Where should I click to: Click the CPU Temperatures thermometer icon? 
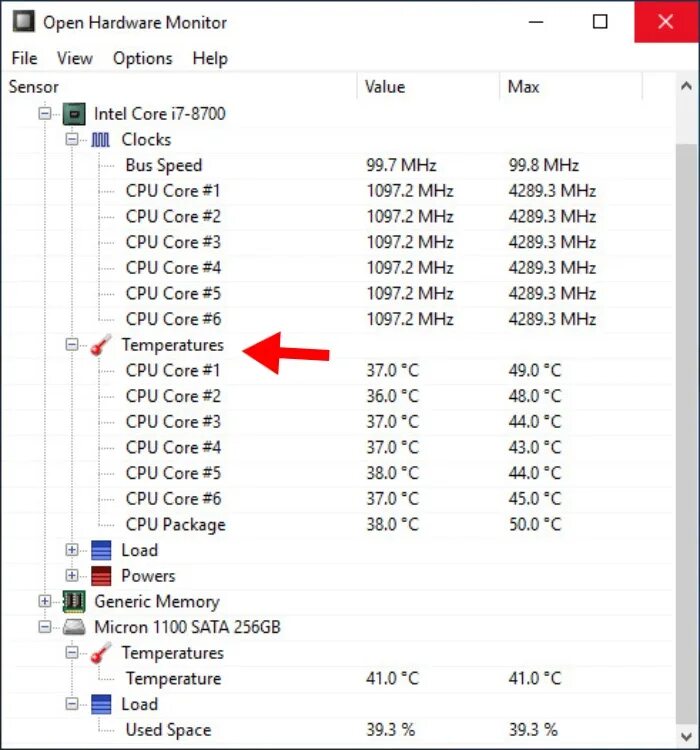tap(101, 345)
